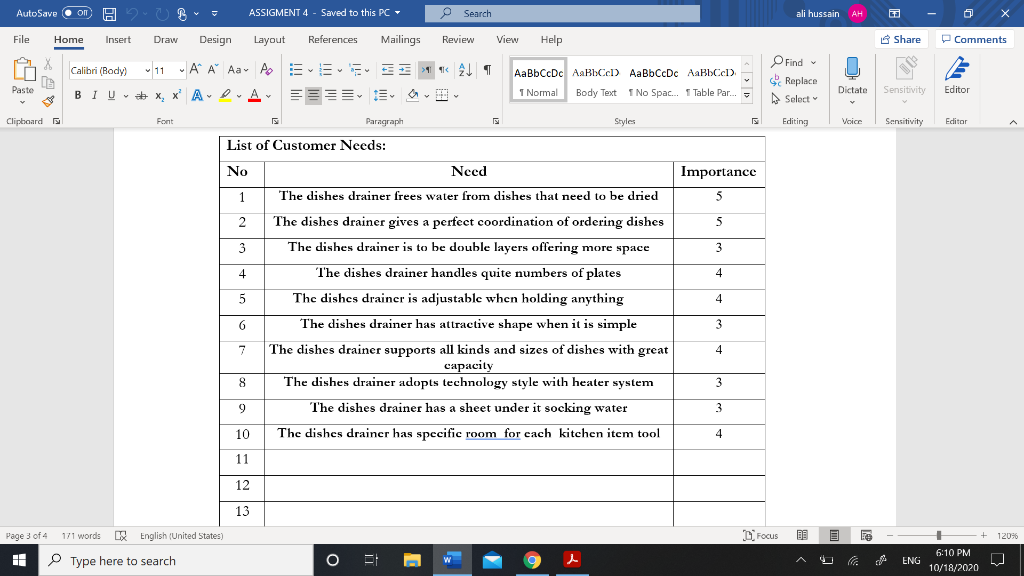Open the font name Calibri dropdown
This screenshot has width=1024, height=576.
[148, 71]
